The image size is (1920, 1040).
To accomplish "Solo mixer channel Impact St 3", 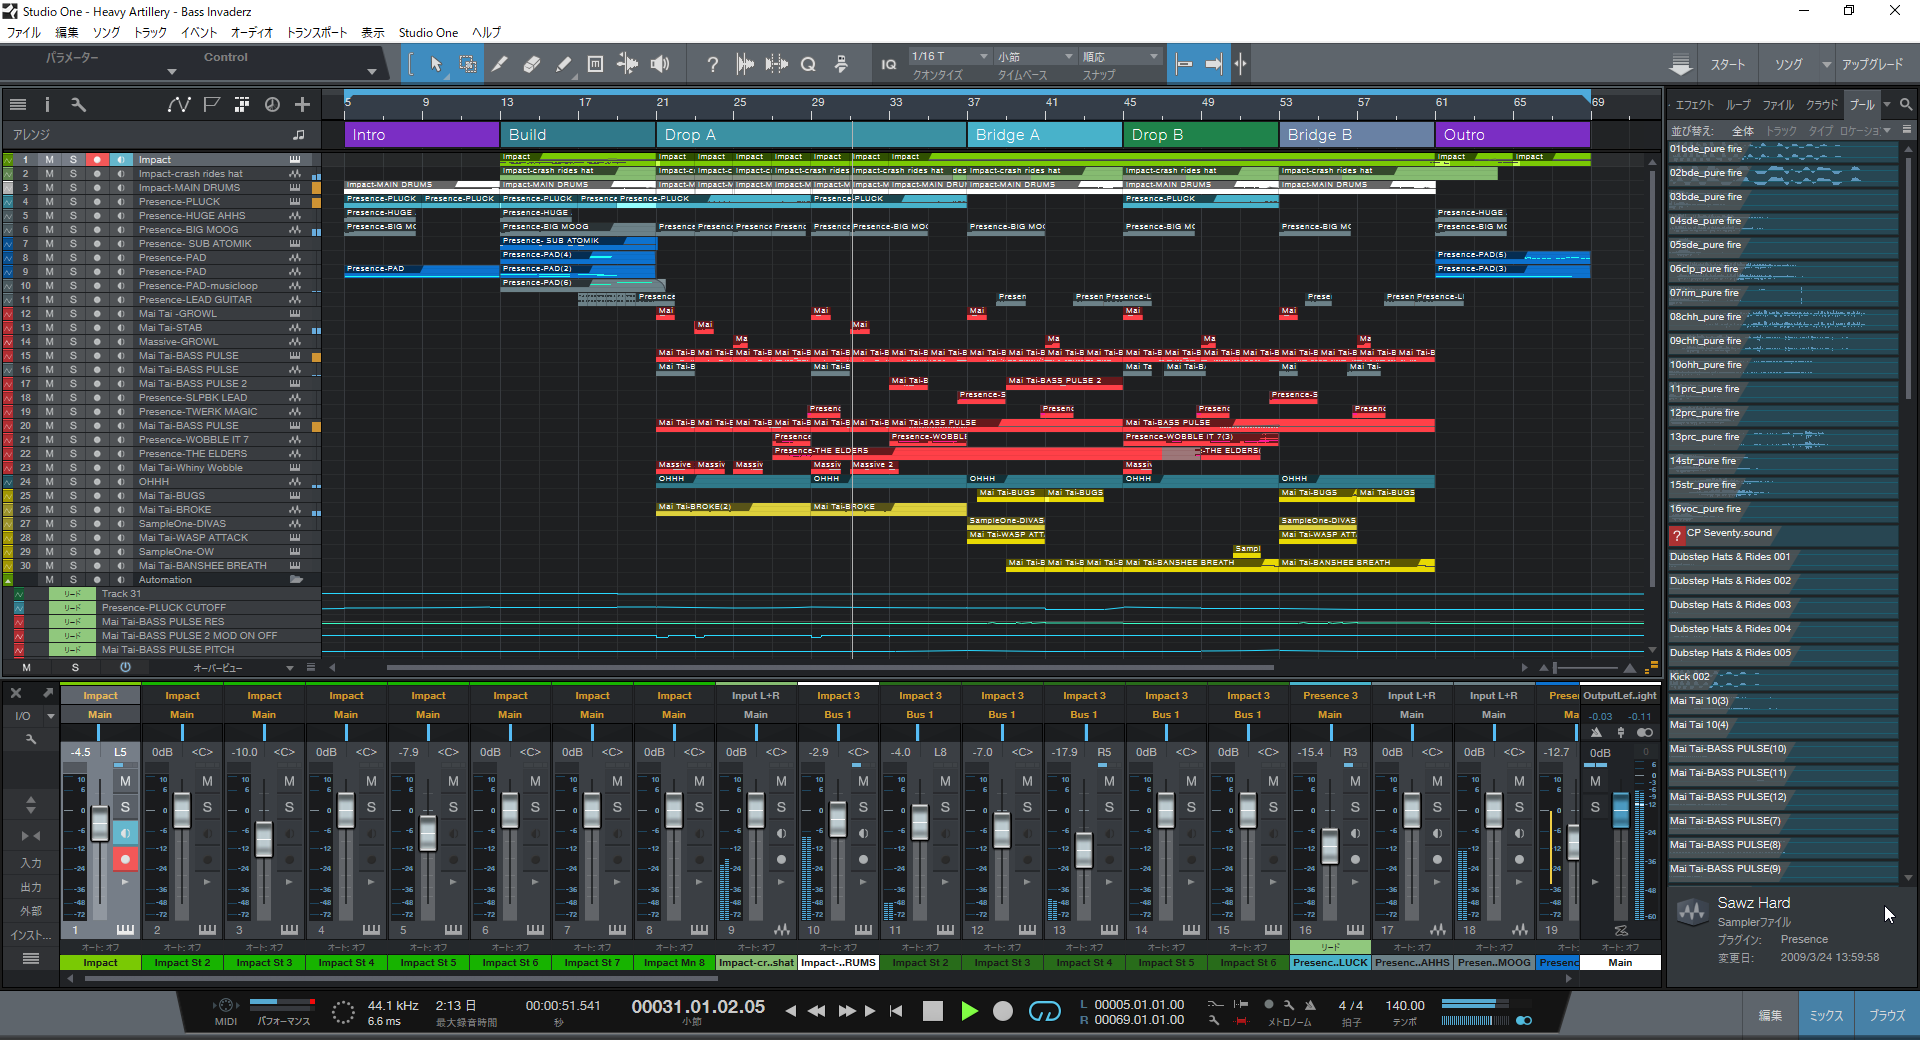I will [289, 807].
